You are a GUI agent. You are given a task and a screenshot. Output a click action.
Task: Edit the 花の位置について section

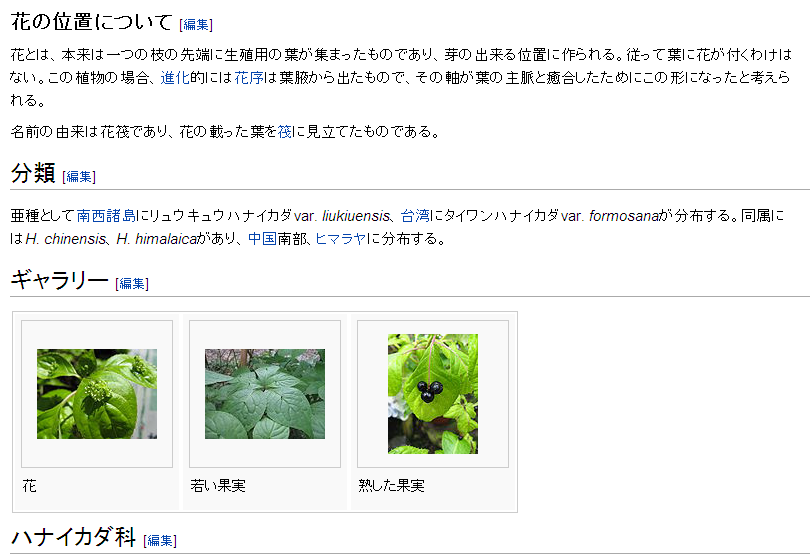196,24
